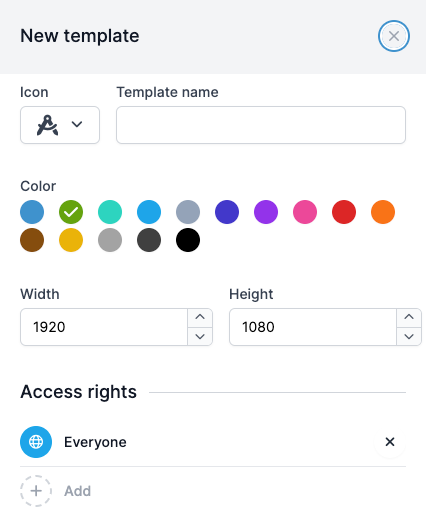Decrease Height with the down arrow
Viewport: 426px width, 523px height.
click(x=409, y=336)
